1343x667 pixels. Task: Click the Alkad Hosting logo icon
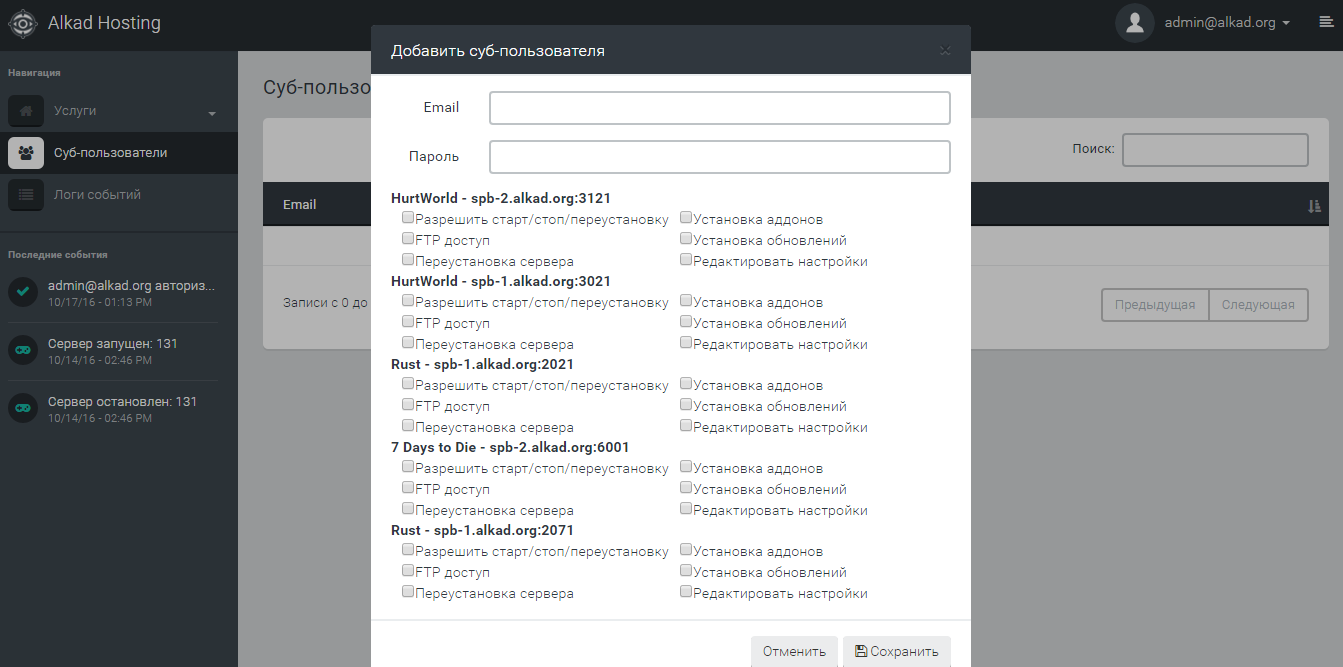(23, 23)
